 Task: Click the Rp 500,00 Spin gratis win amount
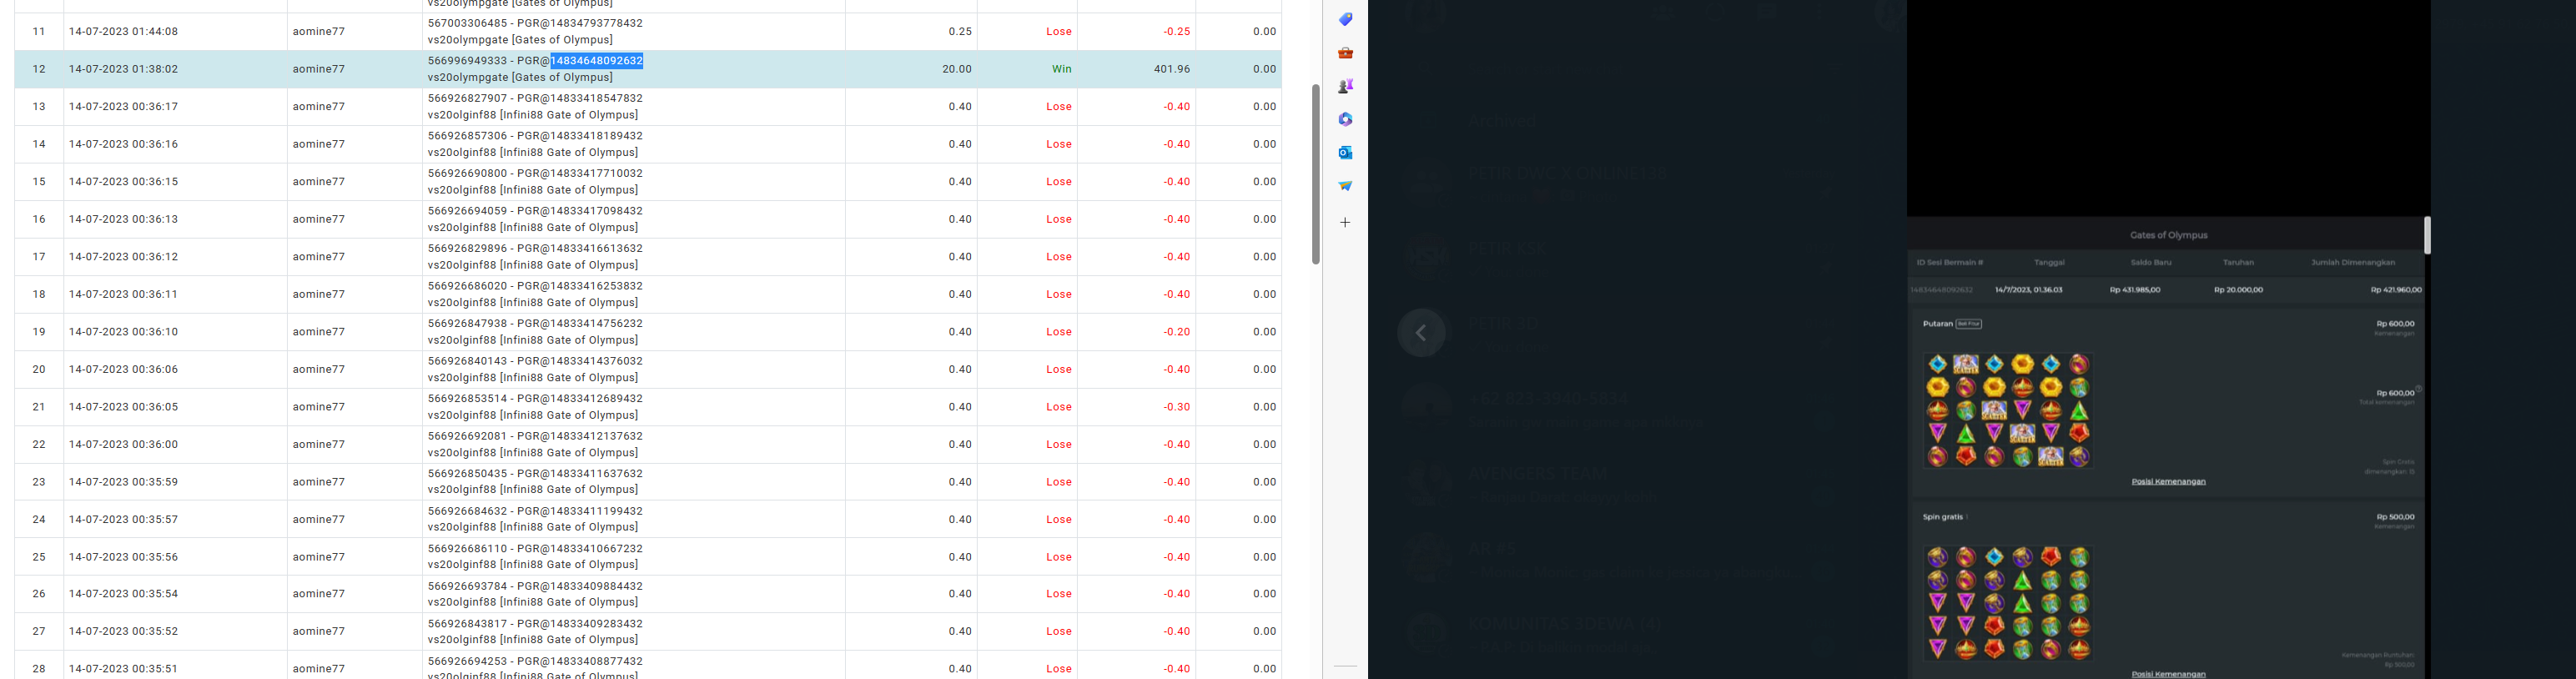point(2395,517)
